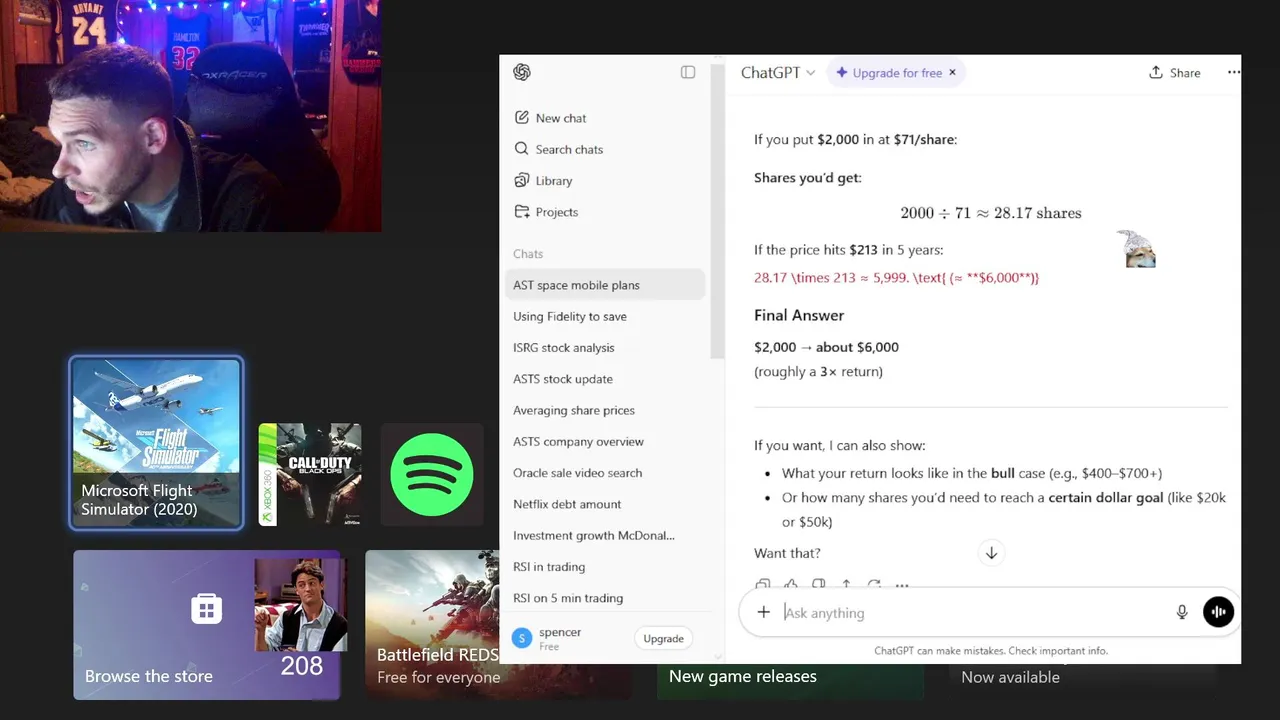This screenshot has height=720, width=1280.
Task: Open the AST space mobile plans chat
Action: (606, 285)
